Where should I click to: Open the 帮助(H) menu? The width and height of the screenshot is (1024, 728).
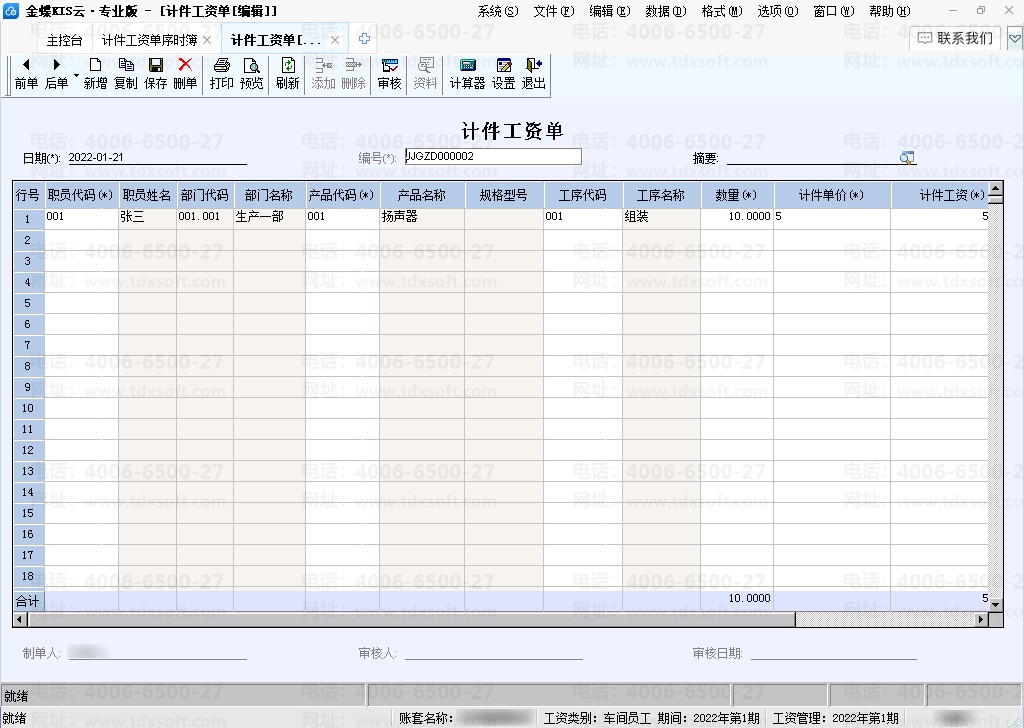coord(889,11)
